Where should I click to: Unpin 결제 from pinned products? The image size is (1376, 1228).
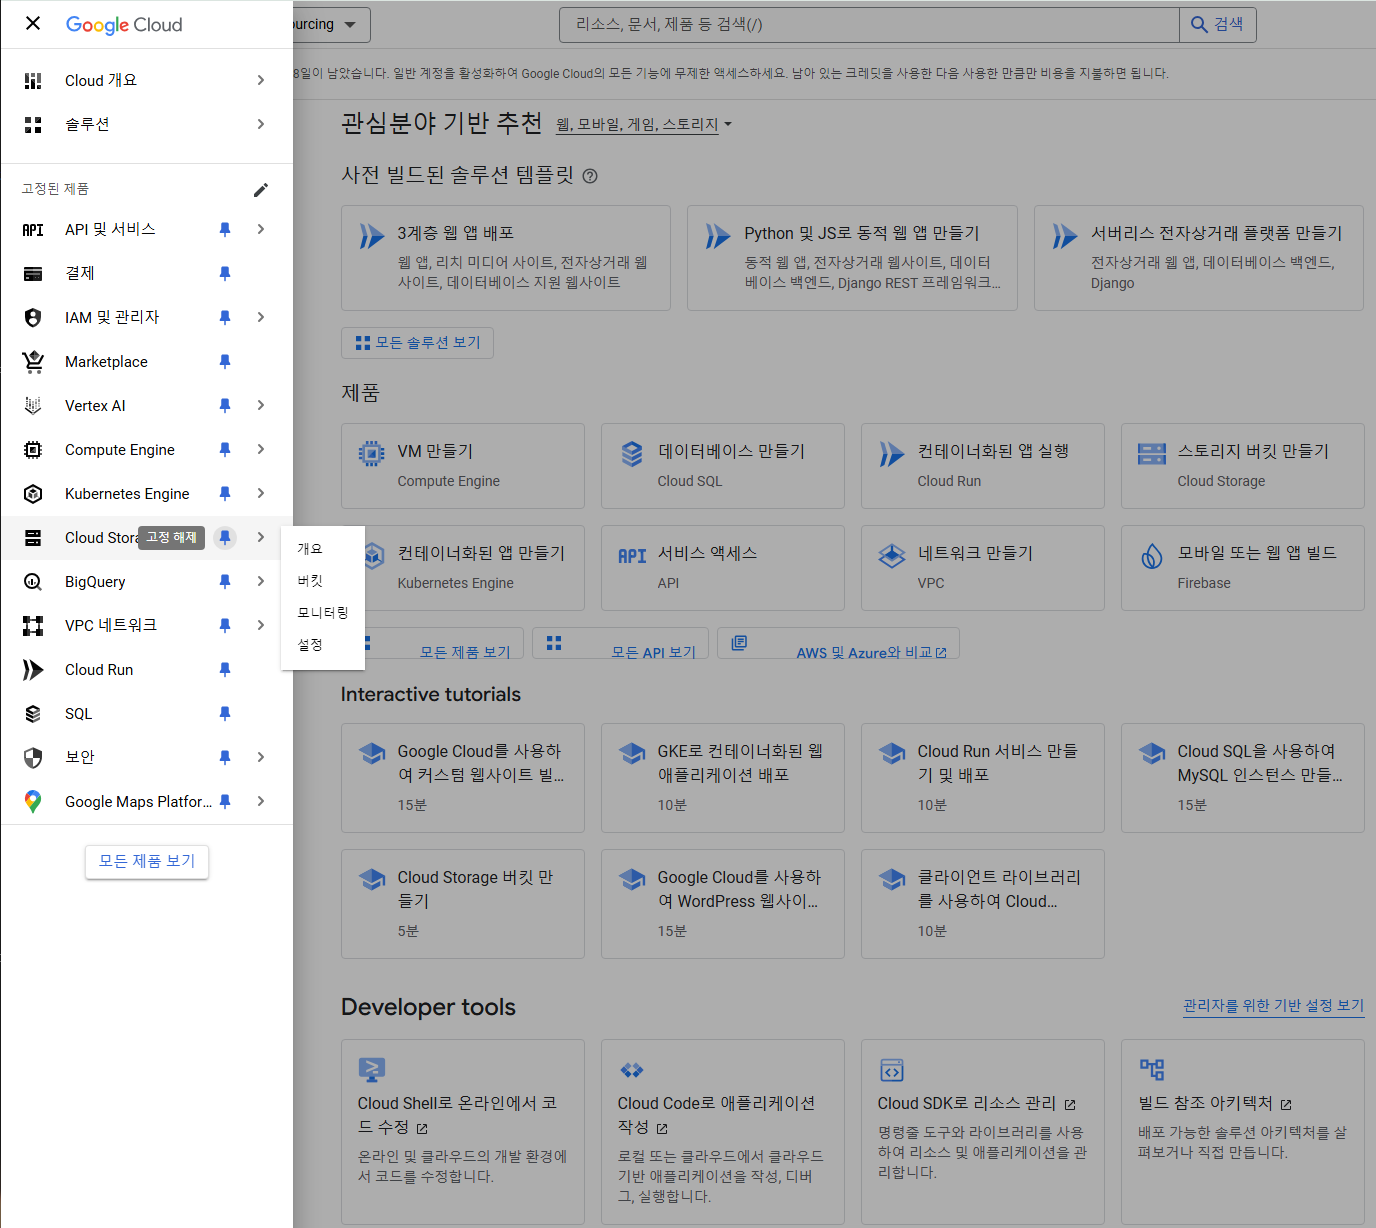click(x=225, y=274)
